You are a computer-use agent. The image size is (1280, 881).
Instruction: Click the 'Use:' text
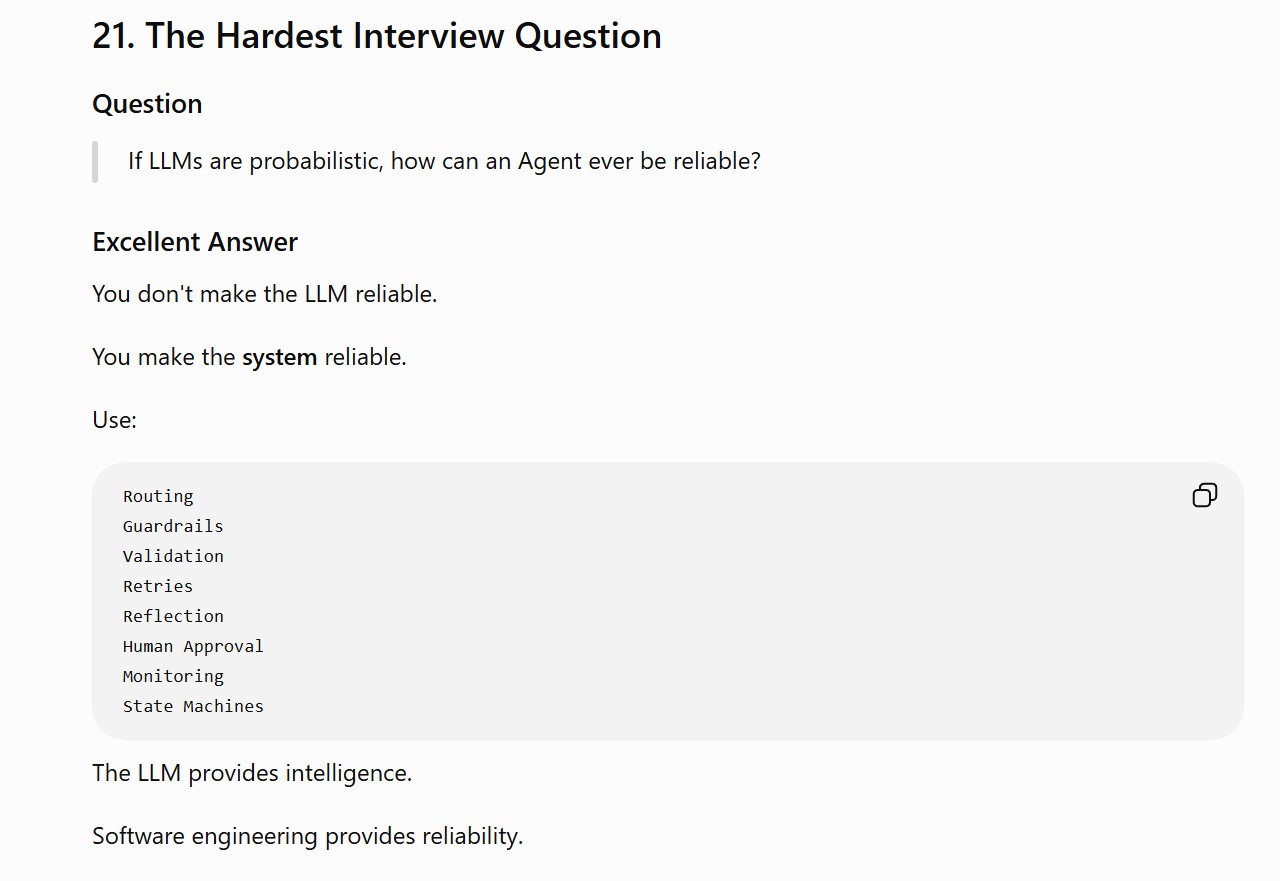point(114,420)
